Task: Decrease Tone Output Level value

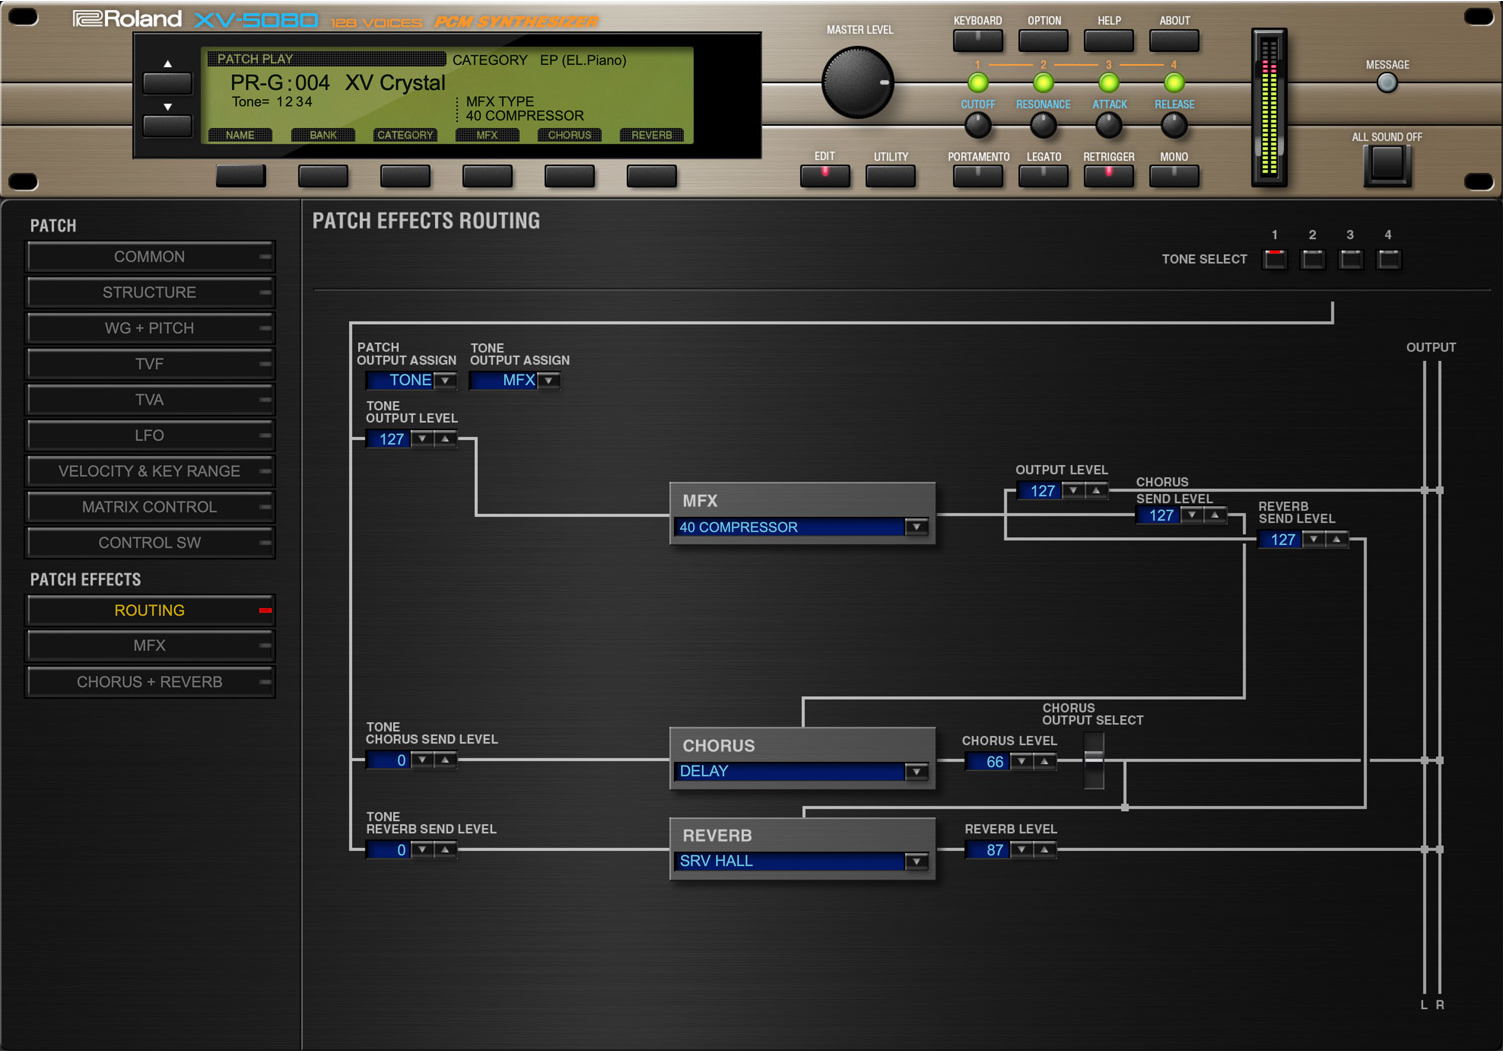Action: click(x=423, y=439)
